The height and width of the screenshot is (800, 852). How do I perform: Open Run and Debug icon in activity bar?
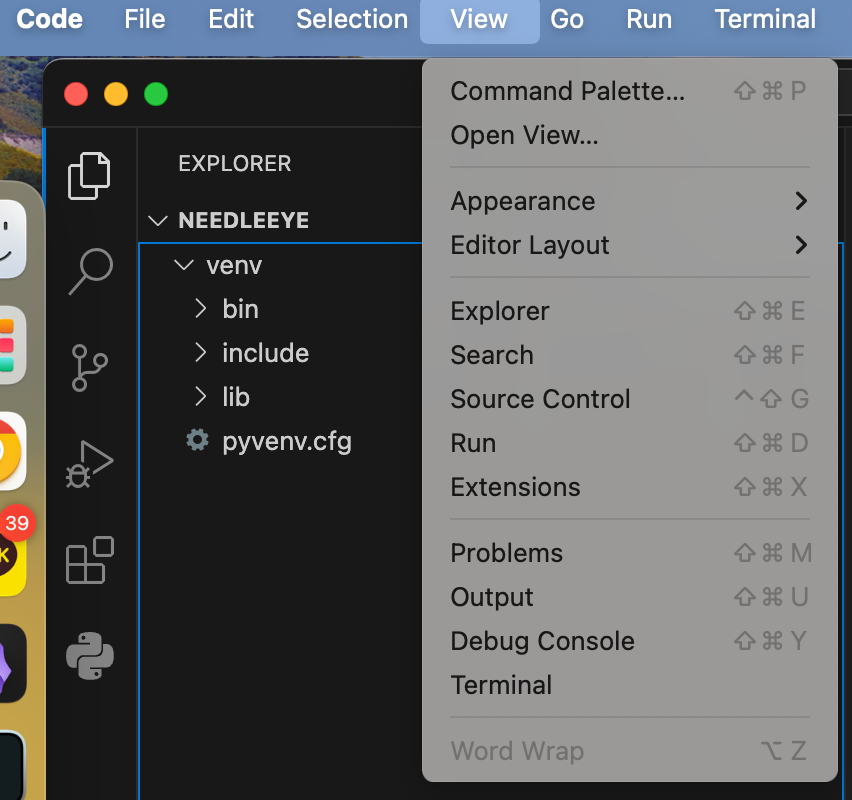89,464
